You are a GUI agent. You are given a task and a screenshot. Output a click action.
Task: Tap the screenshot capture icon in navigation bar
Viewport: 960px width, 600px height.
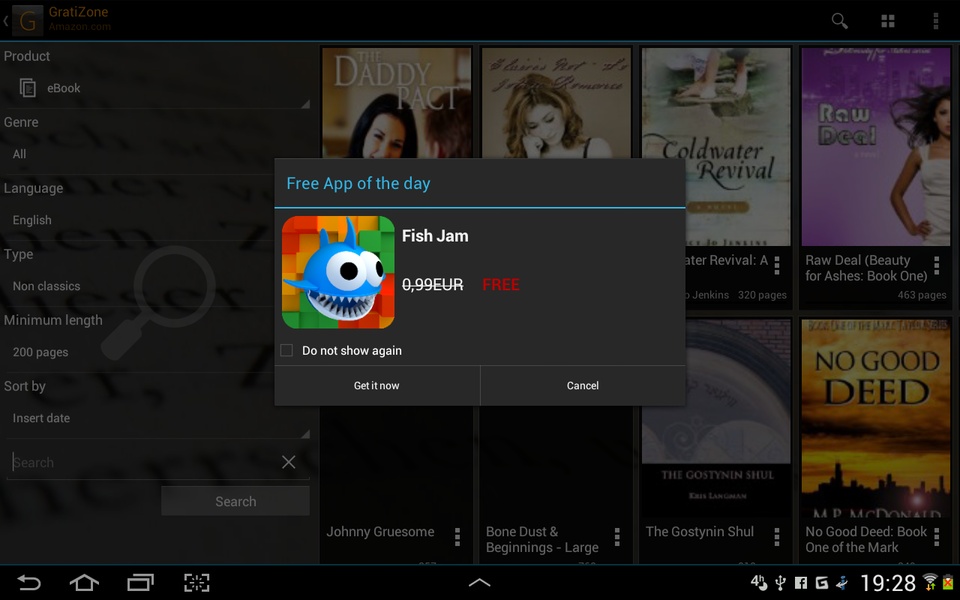click(197, 582)
